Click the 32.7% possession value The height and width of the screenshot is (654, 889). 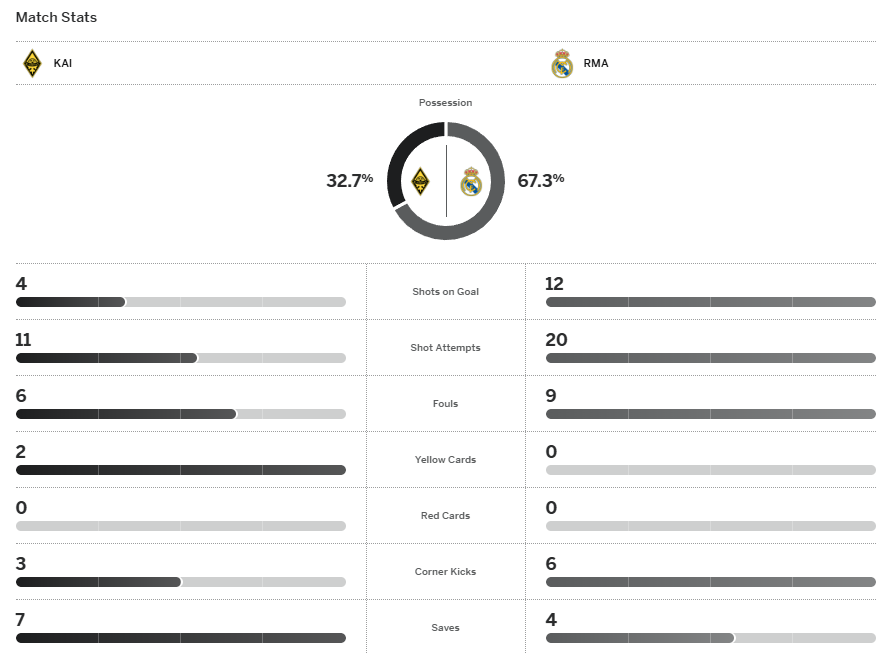point(349,181)
